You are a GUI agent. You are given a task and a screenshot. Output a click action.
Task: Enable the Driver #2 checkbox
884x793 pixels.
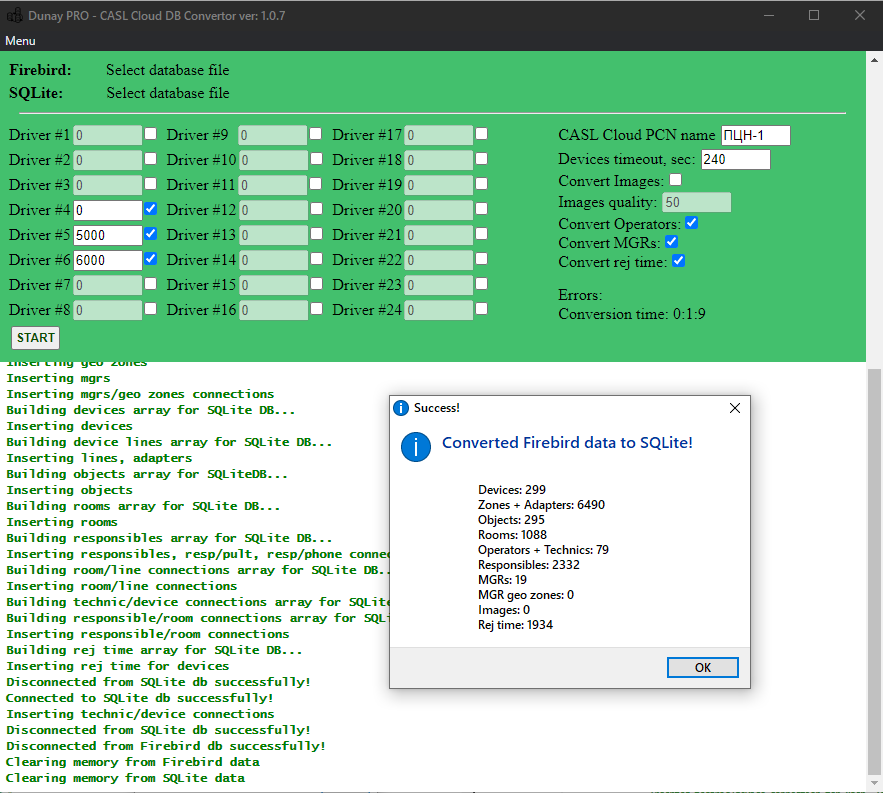pos(151,159)
